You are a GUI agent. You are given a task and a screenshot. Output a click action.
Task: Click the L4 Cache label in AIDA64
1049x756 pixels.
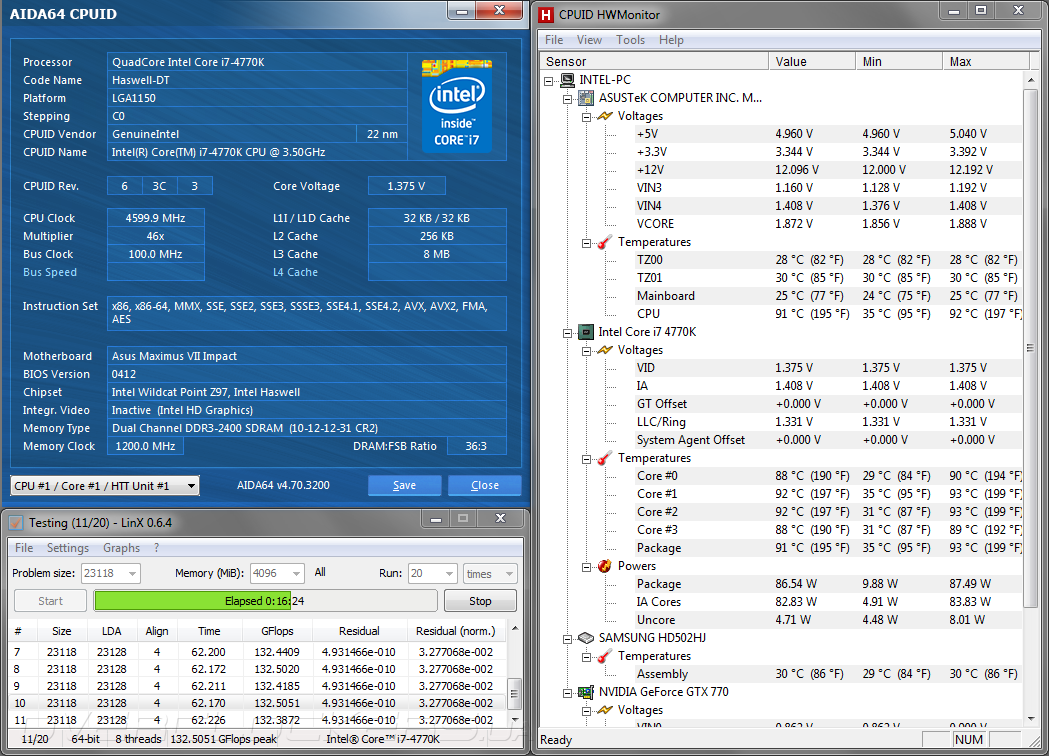click(295, 272)
